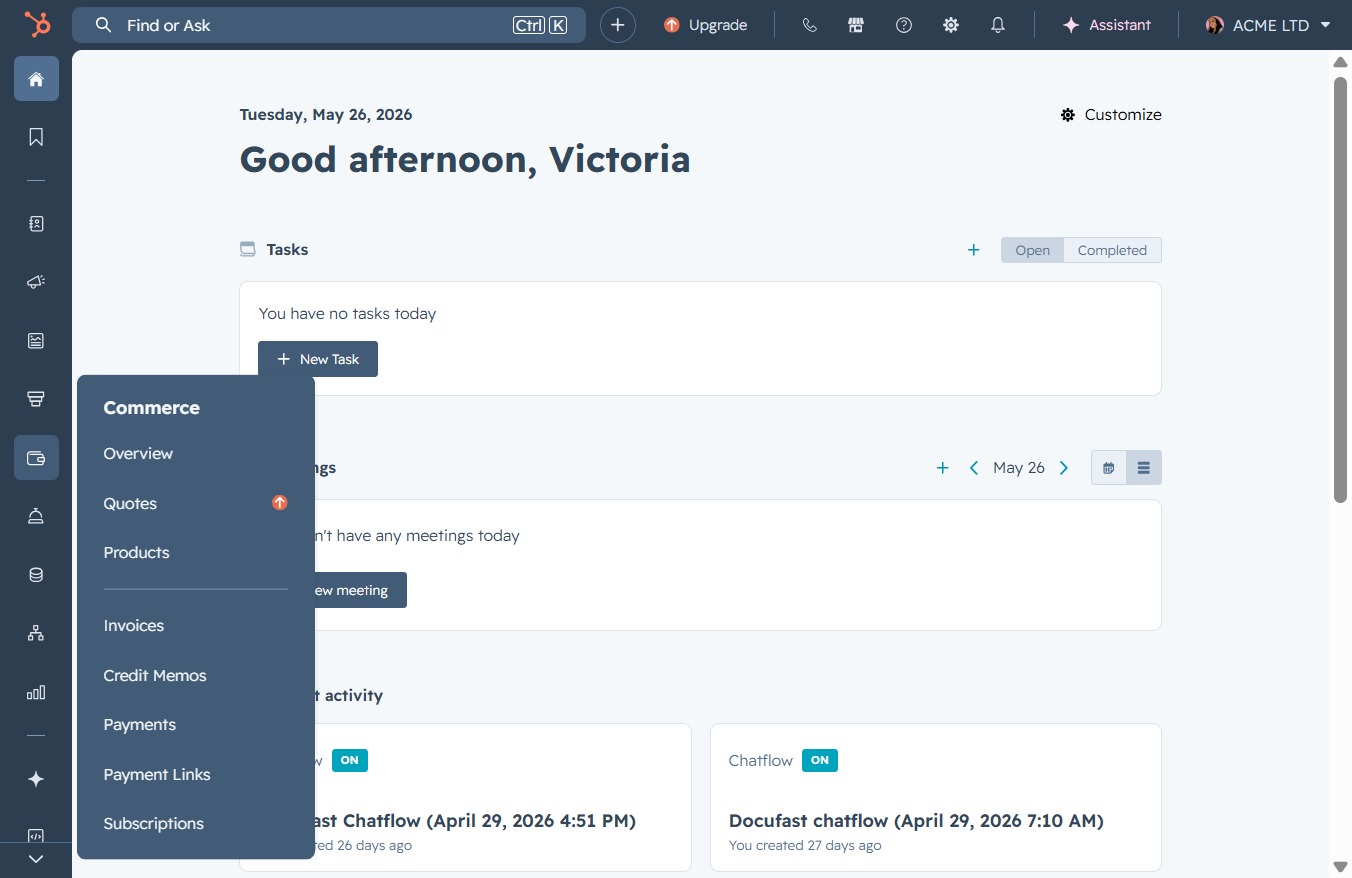Open Payments in the Commerce menu
This screenshot has height=878, width=1352.
point(139,725)
